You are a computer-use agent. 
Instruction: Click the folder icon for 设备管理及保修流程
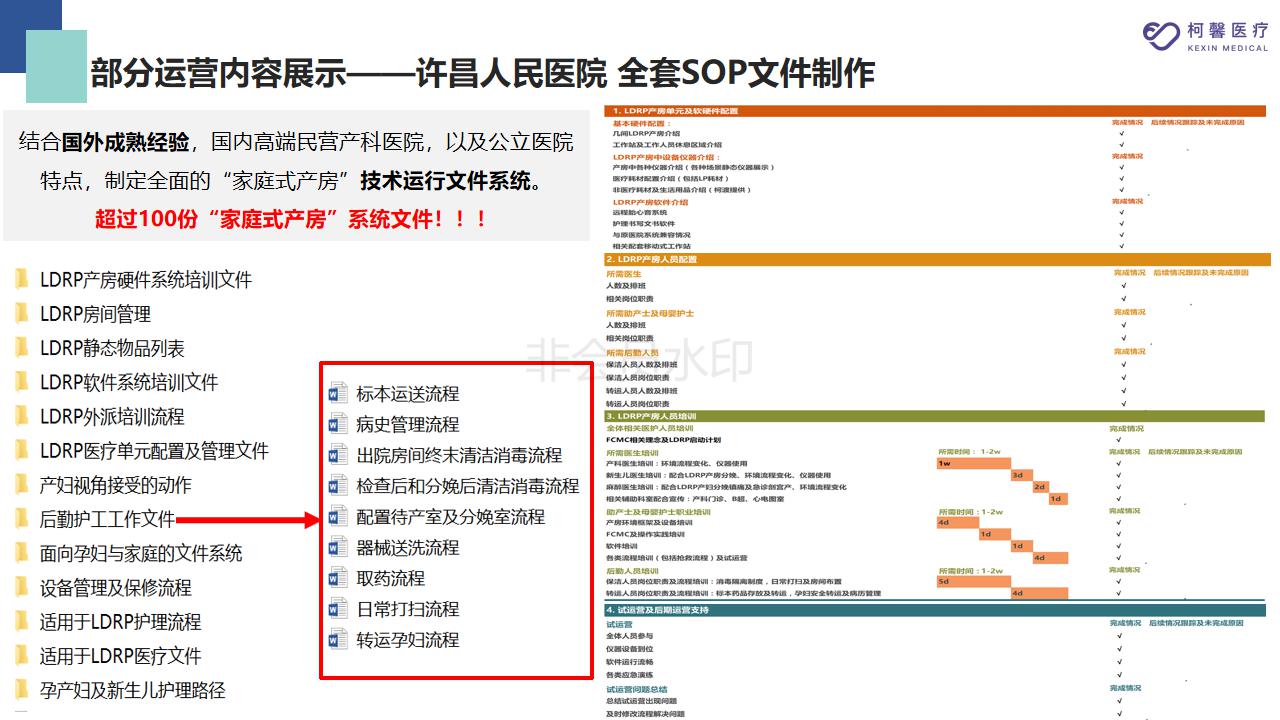[21, 587]
